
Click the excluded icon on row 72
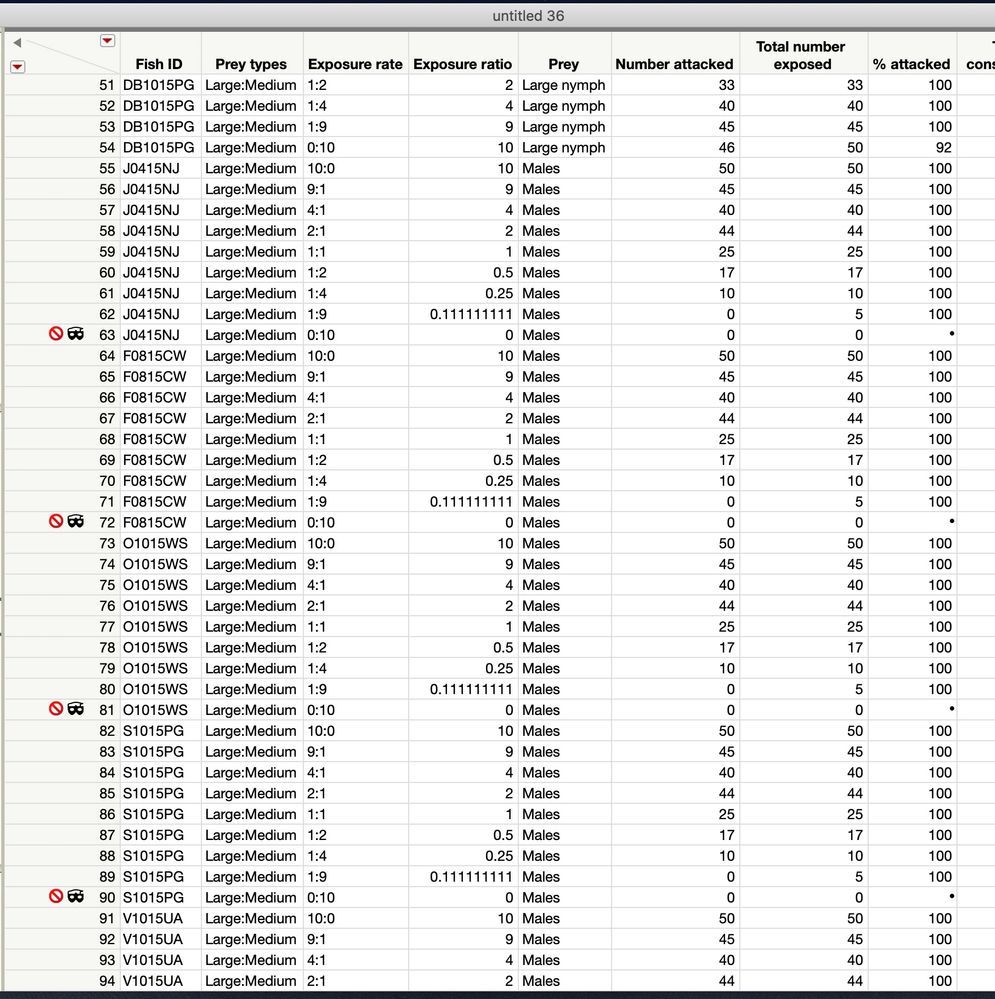click(56, 521)
